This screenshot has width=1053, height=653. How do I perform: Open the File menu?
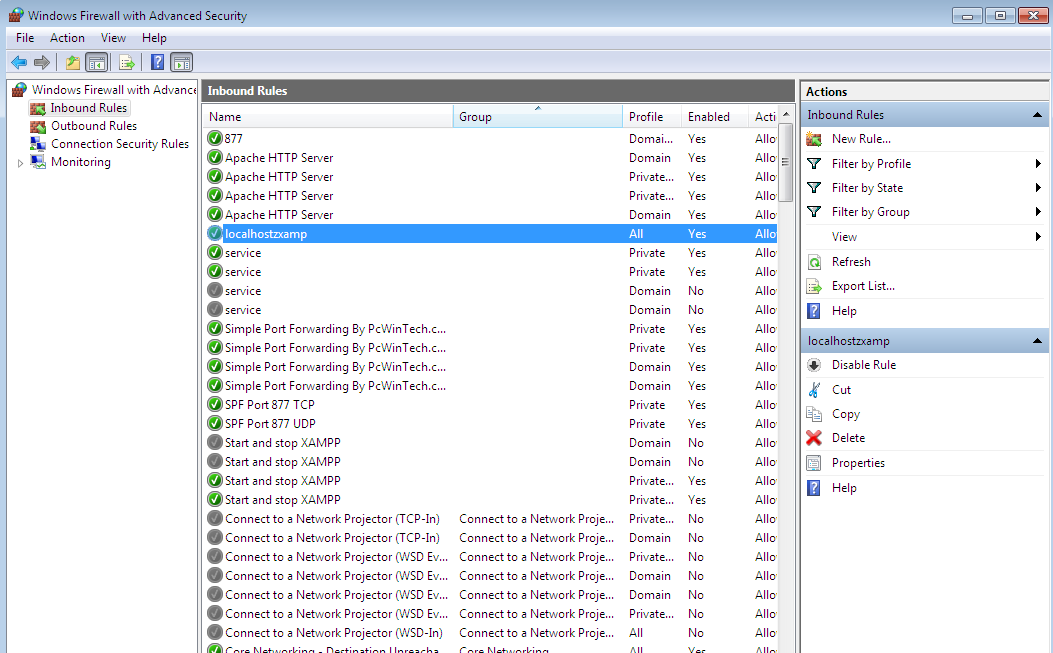pyautogui.click(x=25, y=38)
